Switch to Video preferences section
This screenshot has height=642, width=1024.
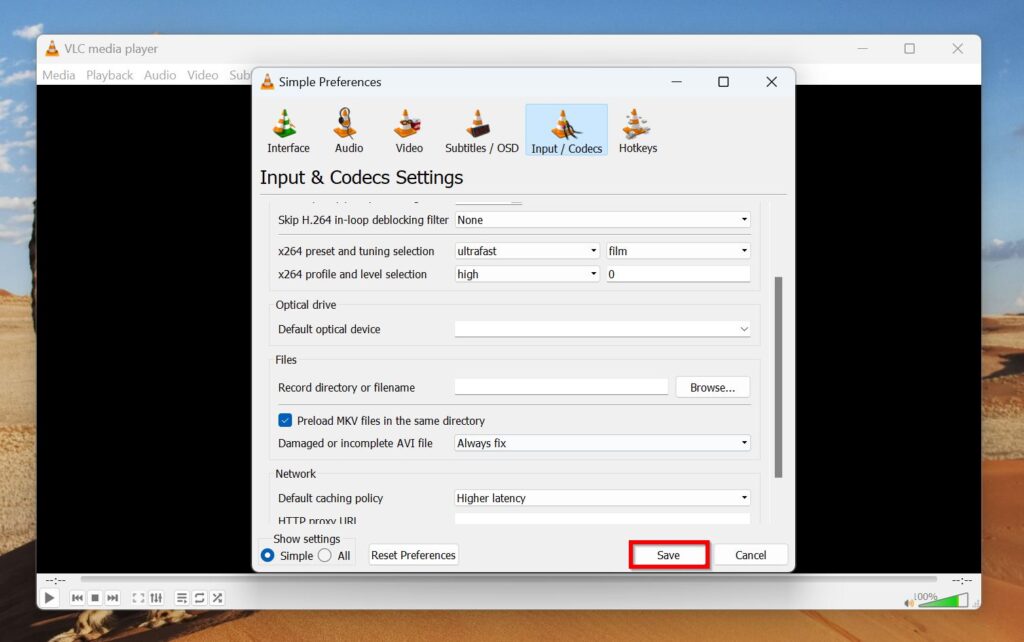pos(408,128)
